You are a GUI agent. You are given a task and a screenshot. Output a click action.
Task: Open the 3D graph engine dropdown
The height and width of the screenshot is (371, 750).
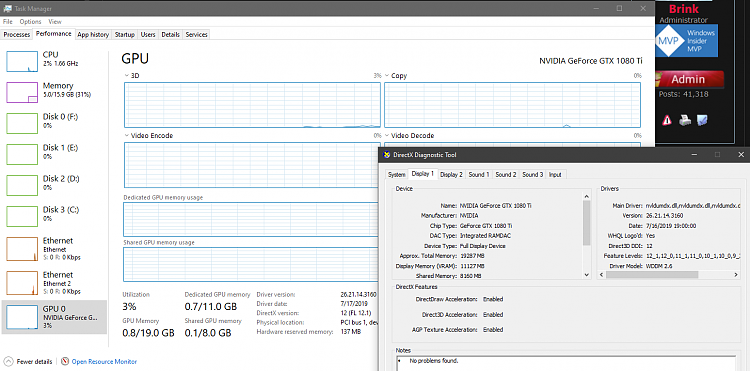coord(126,76)
